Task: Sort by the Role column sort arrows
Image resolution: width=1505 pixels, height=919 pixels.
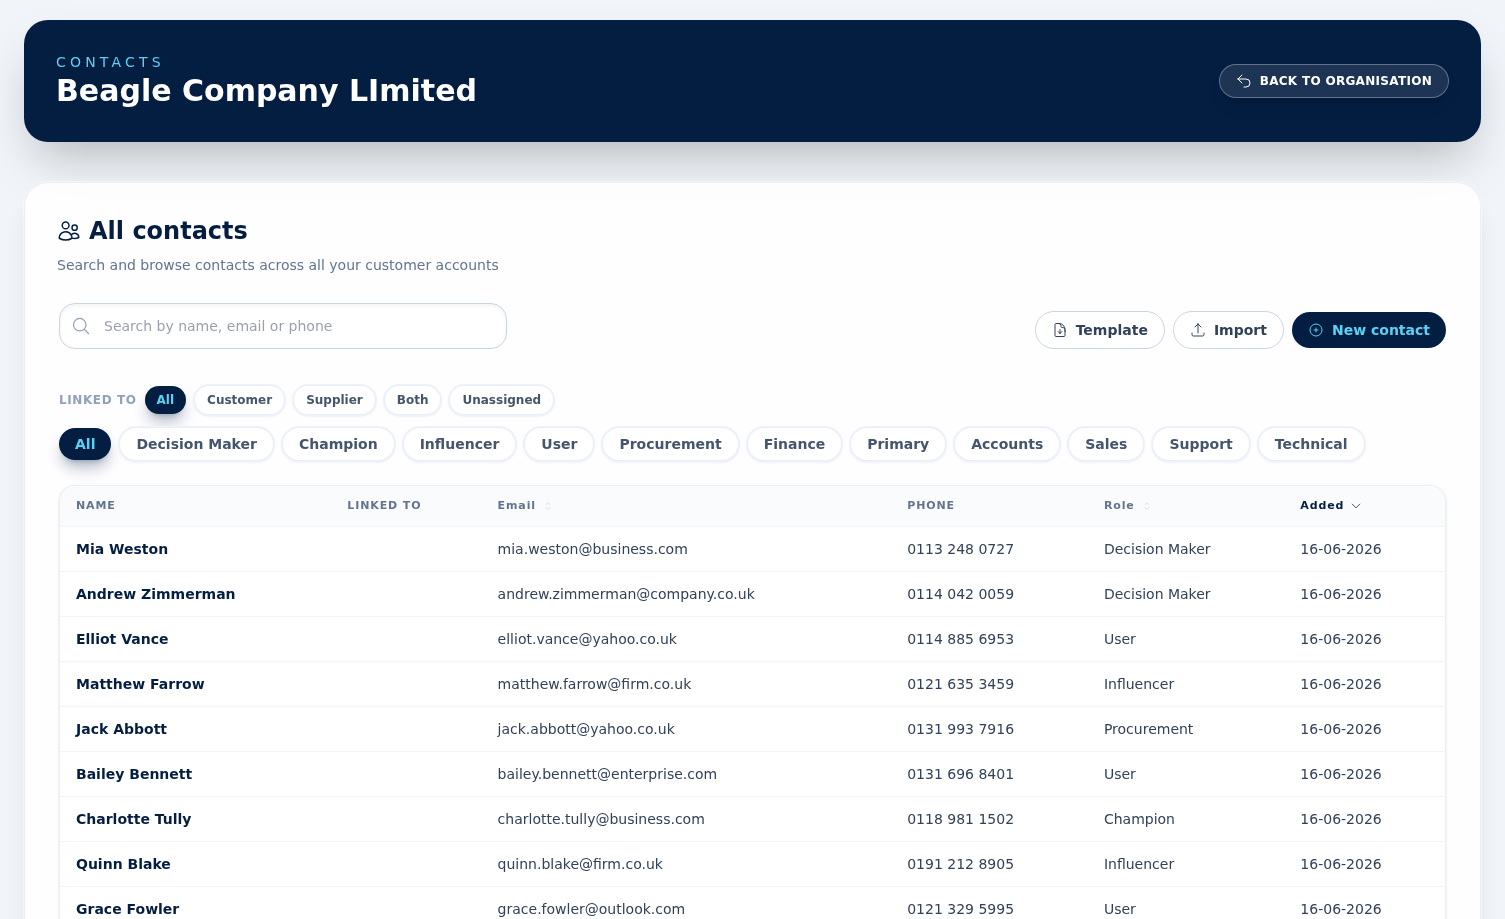Action: (x=1147, y=506)
